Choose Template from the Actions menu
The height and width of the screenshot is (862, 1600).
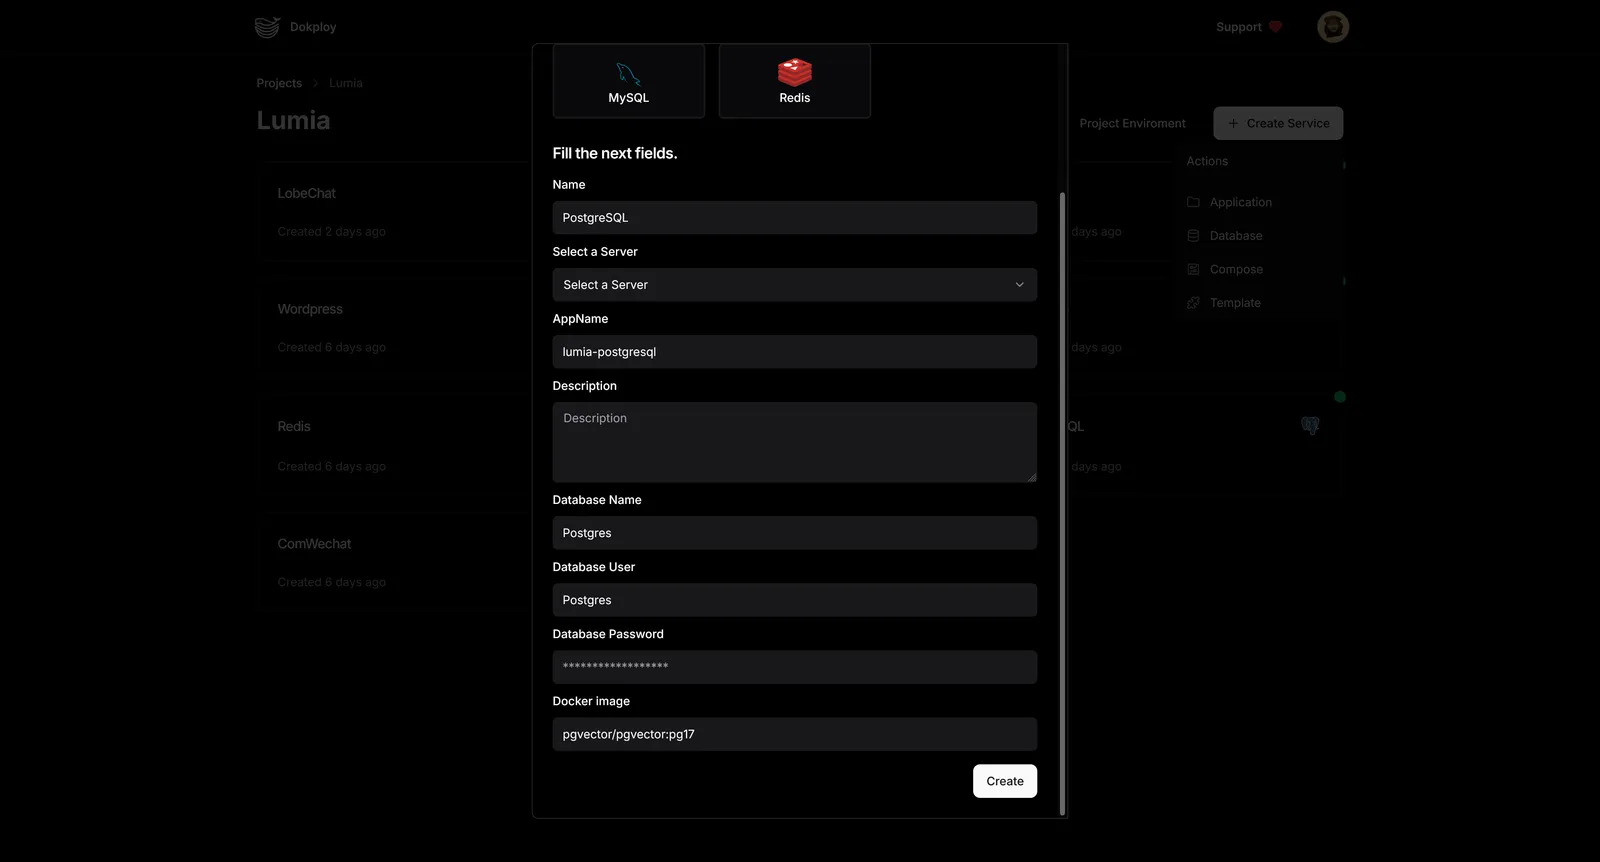click(1234, 303)
